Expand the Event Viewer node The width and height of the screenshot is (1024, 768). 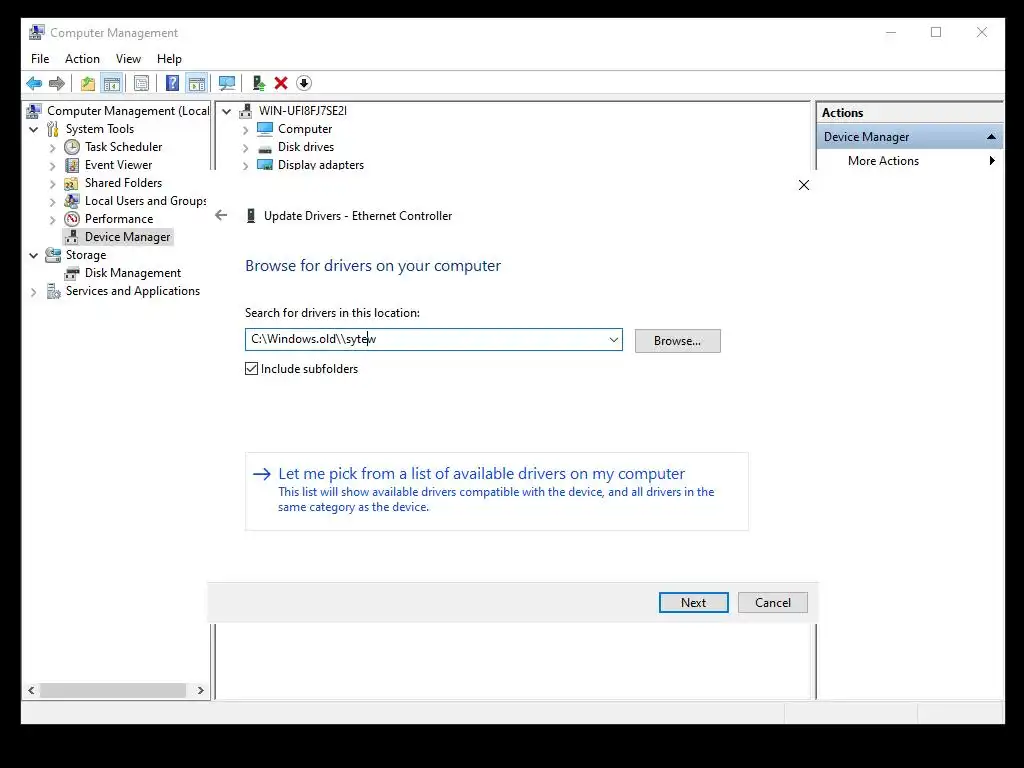(x=52, y=166)
